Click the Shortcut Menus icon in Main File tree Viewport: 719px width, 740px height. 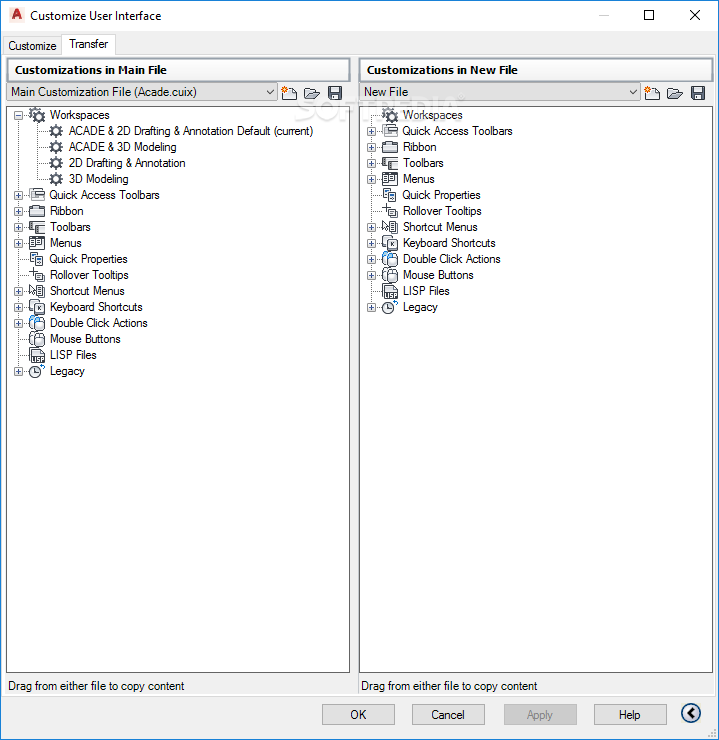[x=37, y=291]
